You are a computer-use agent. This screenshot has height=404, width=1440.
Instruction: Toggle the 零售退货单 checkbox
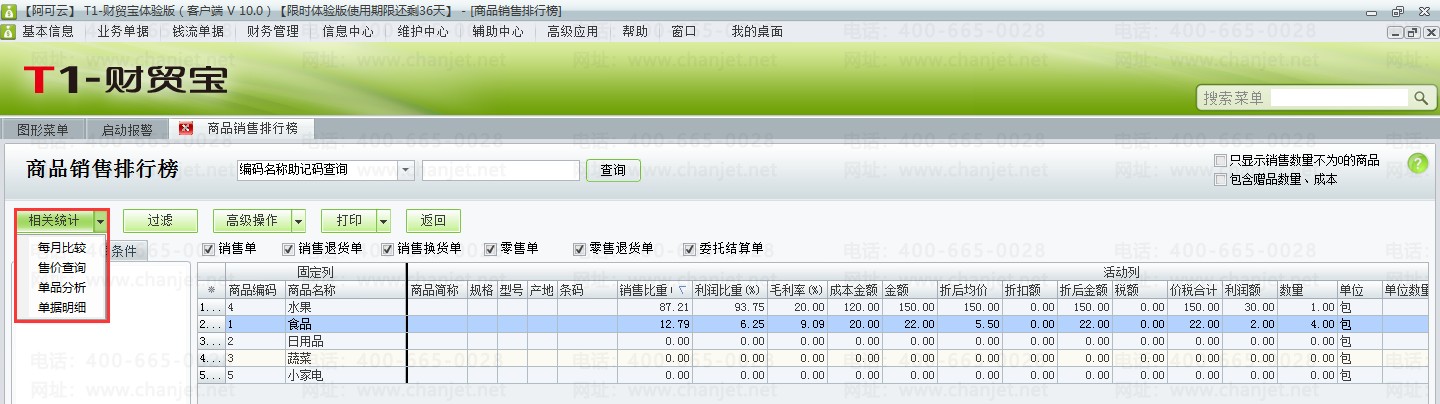pos(579,249)
